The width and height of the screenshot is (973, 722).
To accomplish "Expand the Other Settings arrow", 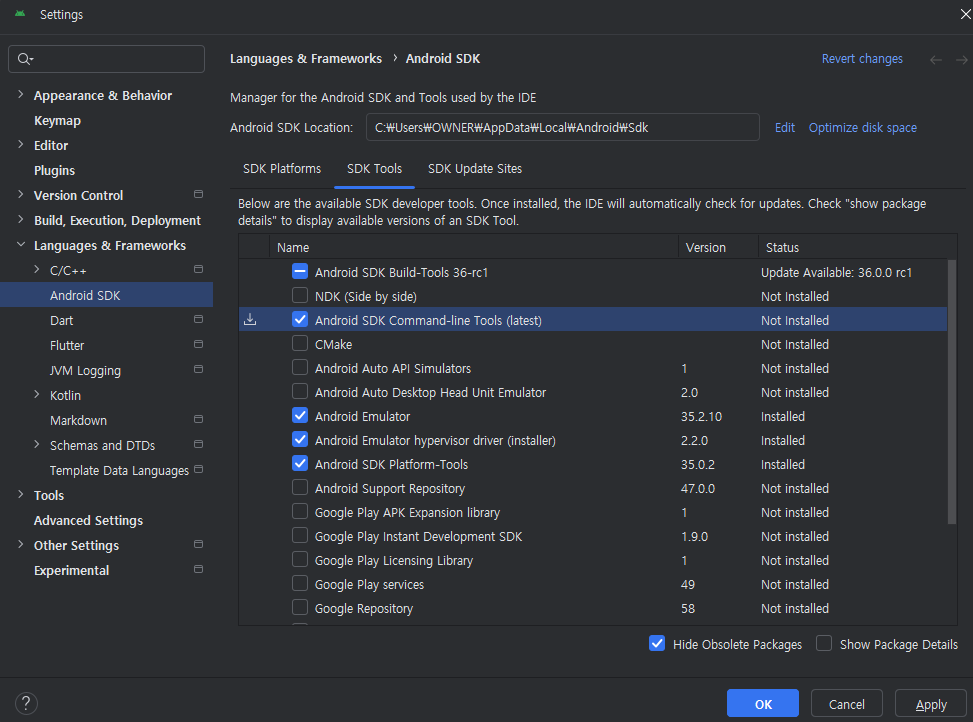I will pyautogui.click(x=20, y=545).
